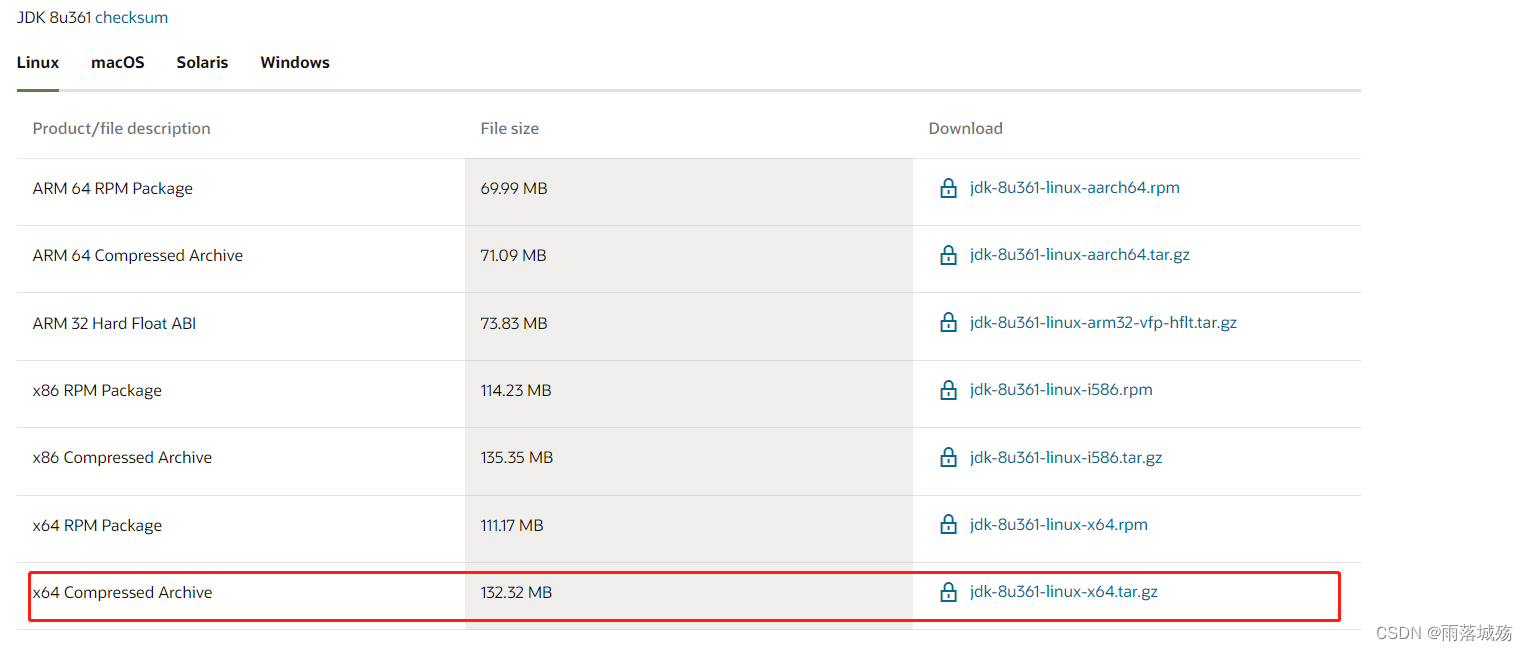Image resolution: width=1528 pixels, height=651 pixels.
Task: Download jdk-8u361-linux-aarch64.tar.gz
Action: 1080,255
